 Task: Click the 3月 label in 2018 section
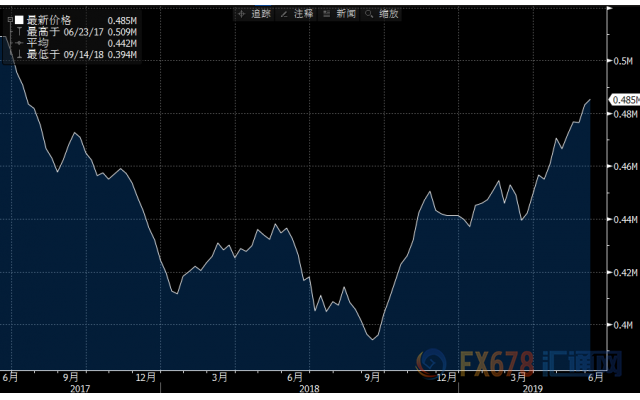tap(220, 377)
